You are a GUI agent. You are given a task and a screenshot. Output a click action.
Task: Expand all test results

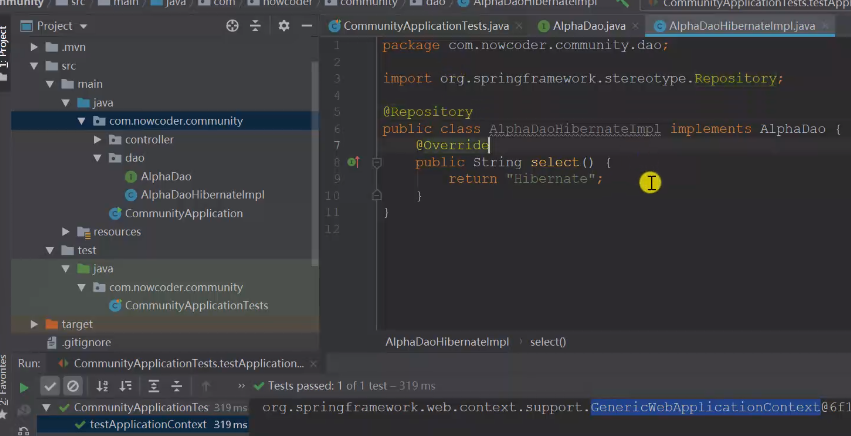click(x=154, y=387)
